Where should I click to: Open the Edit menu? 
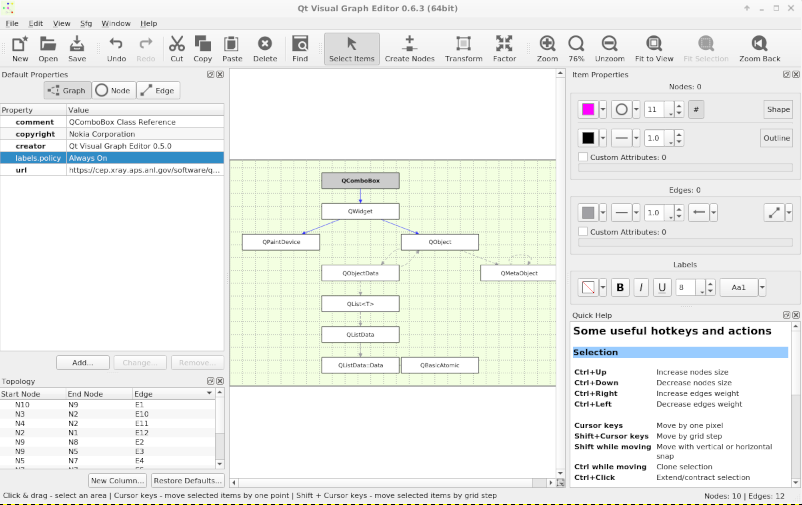click(x=36, y=24)
